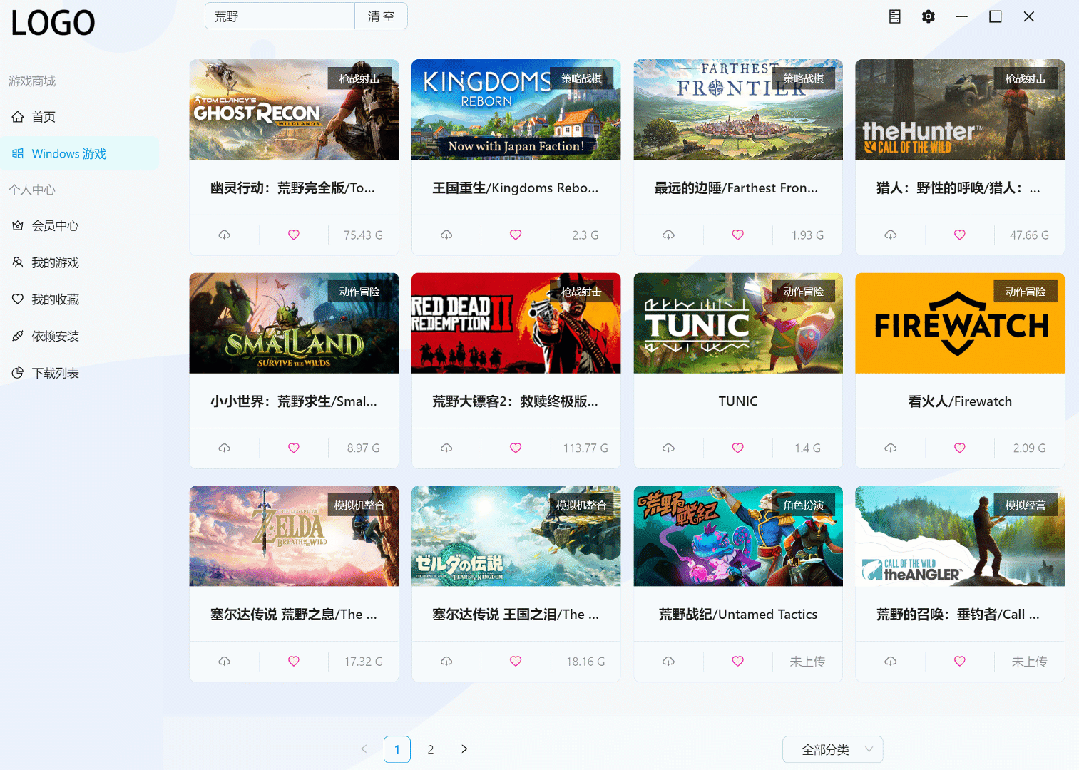Screen dimensions: 1079x770
Task: Download TUNIC using its cloud icon
Action: 668,448
